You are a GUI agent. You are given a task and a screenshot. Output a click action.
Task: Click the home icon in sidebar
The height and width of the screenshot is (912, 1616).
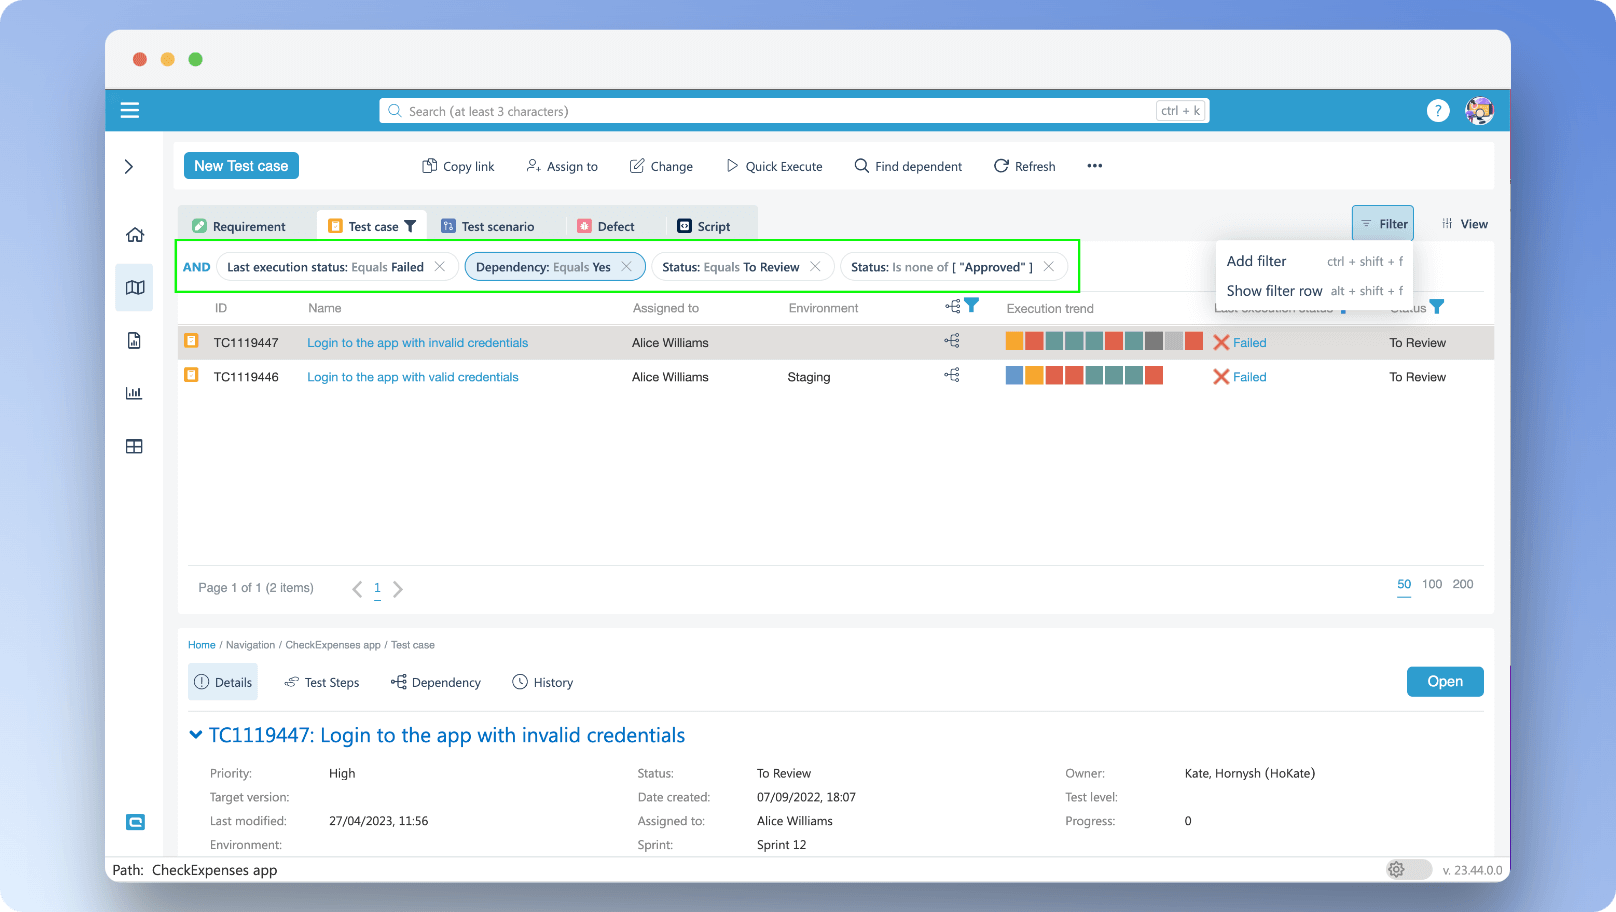pos(135,235)
